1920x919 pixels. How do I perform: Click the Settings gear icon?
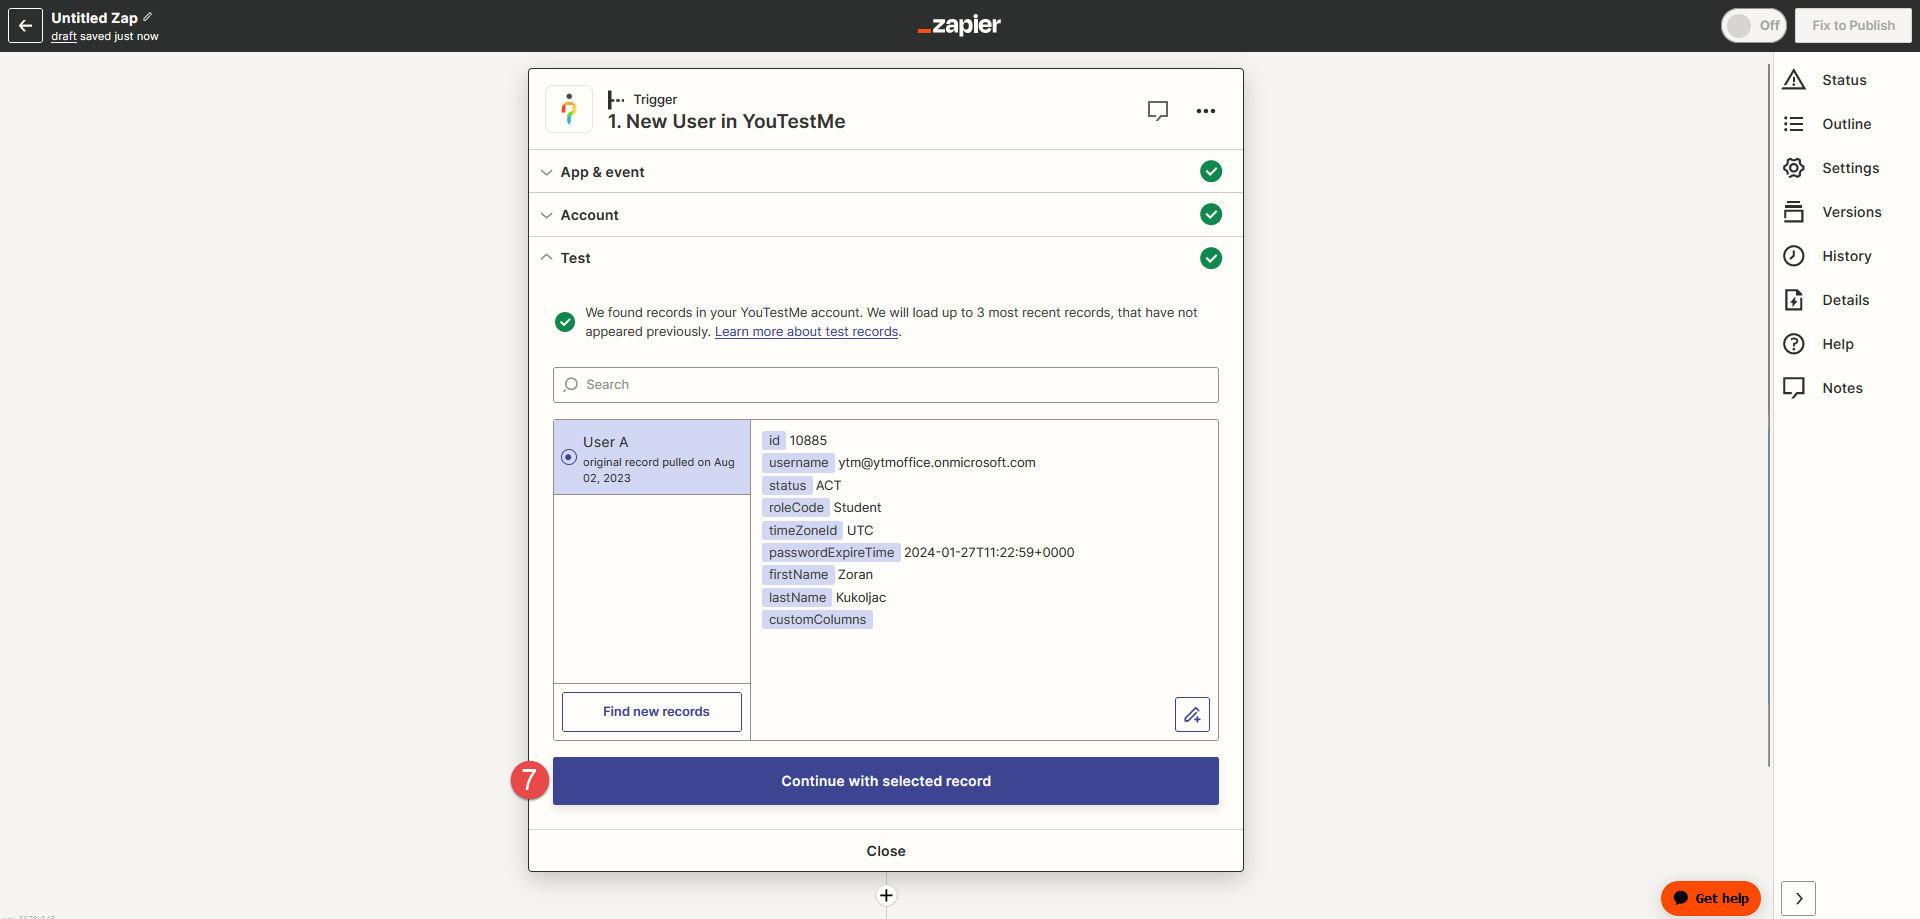point(1794,168)
